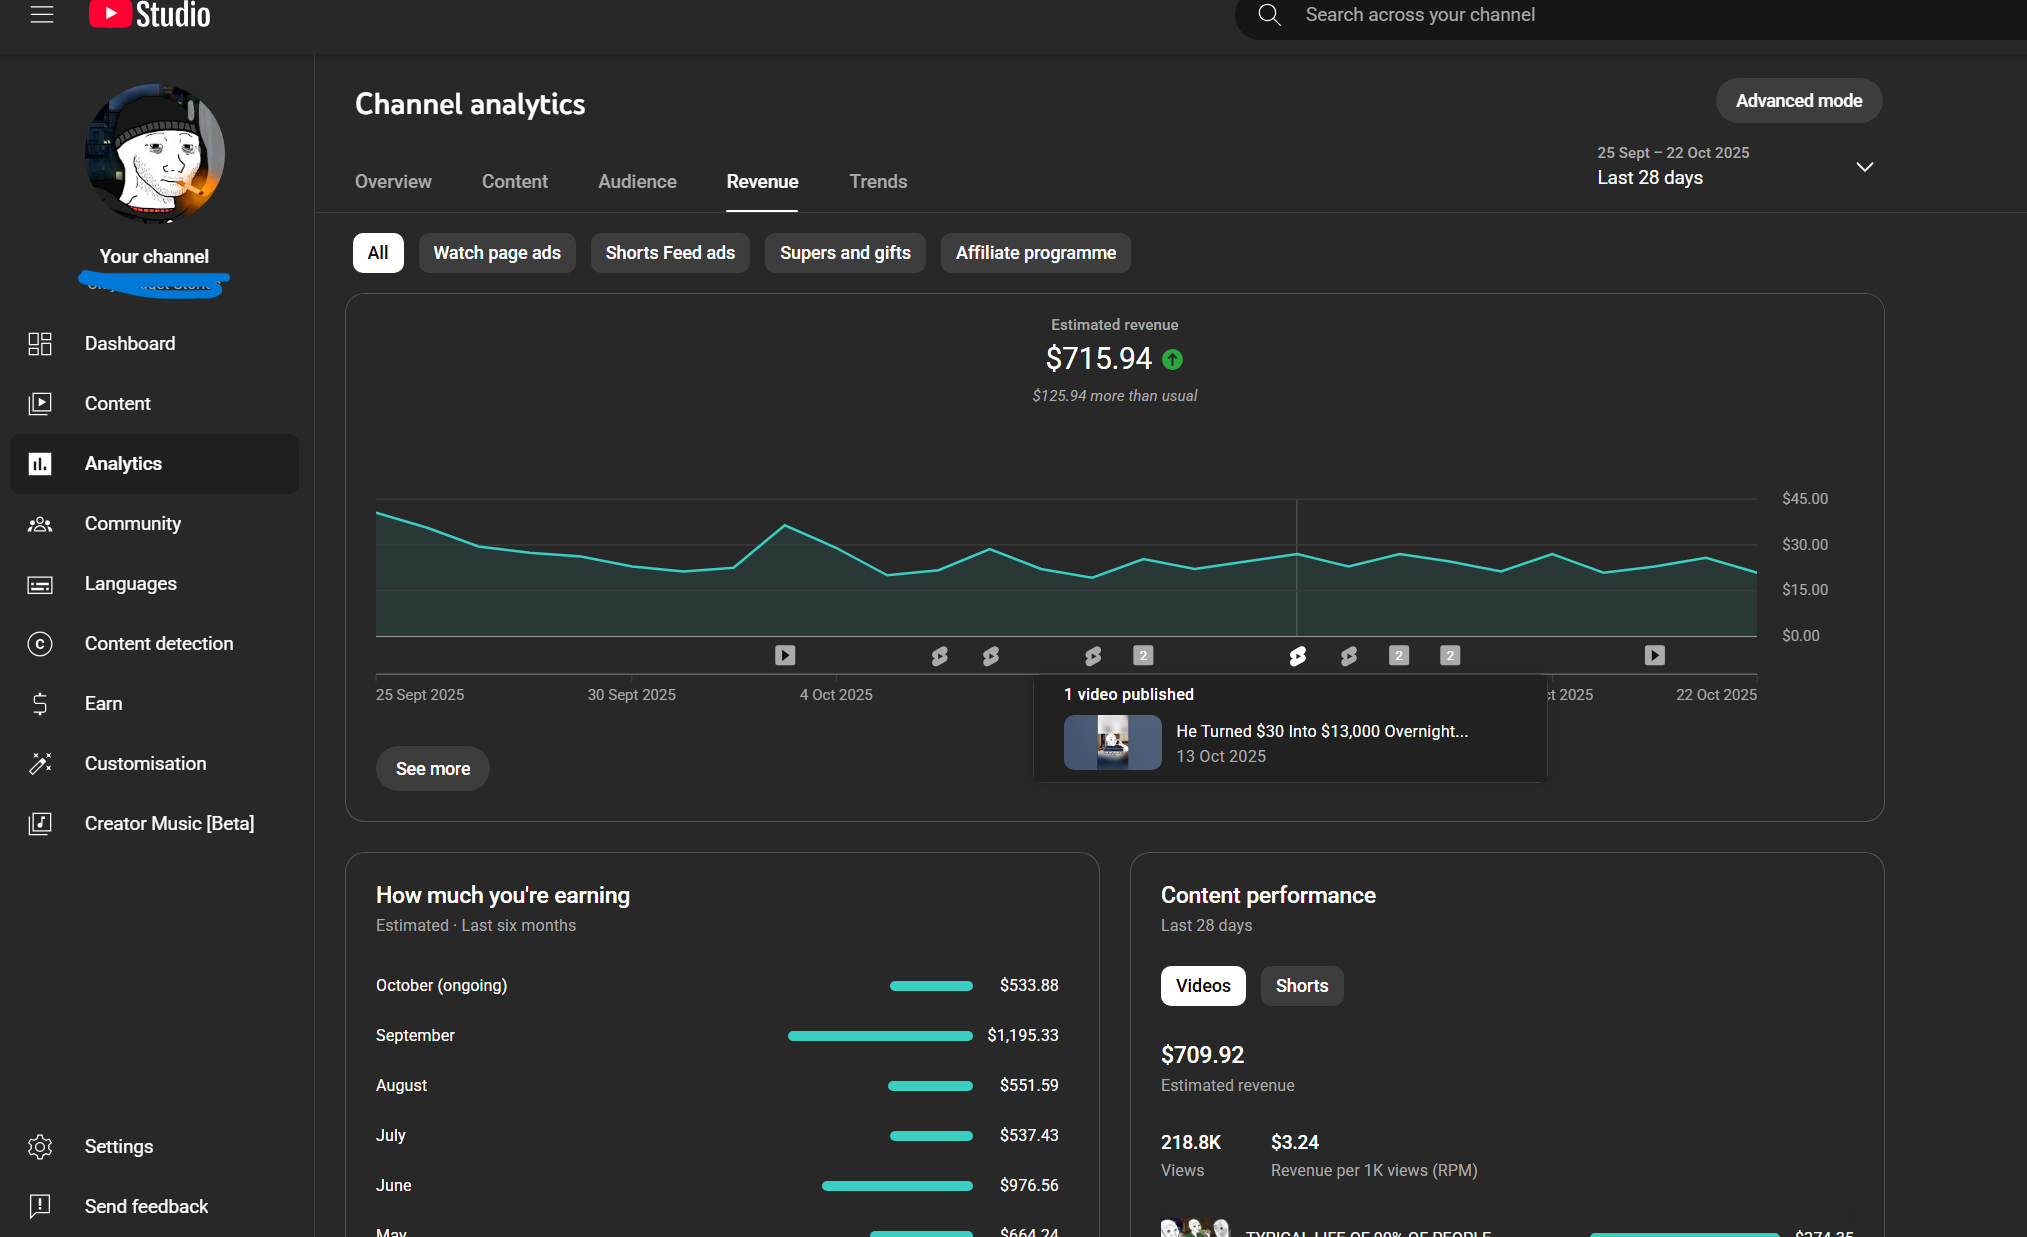Open the Trends tab
The image size is (2027, 1237).
coord(878,182)
